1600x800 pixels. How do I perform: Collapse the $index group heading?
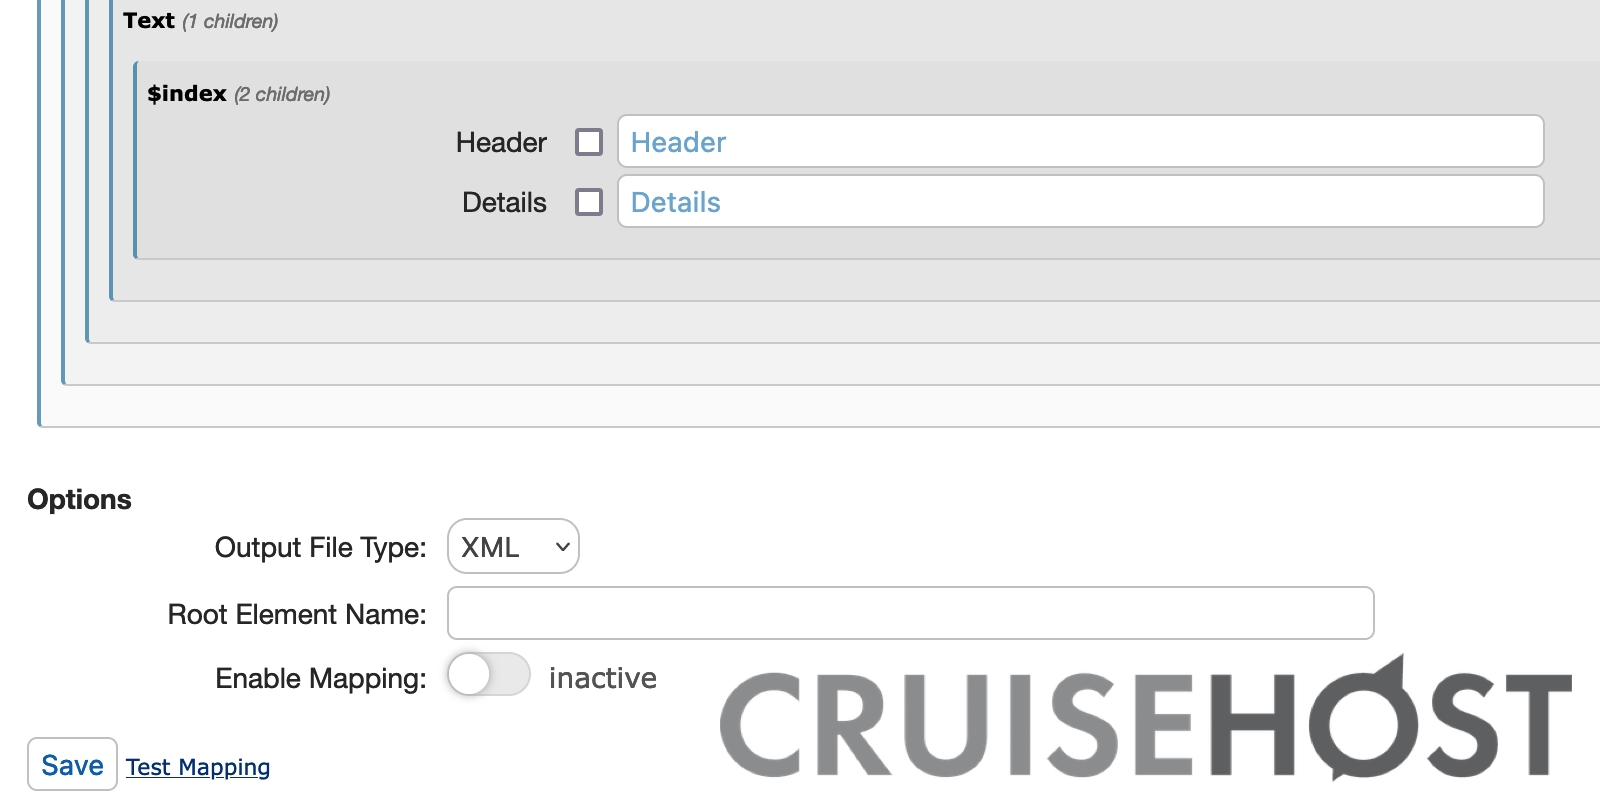[x=187, y=94]
